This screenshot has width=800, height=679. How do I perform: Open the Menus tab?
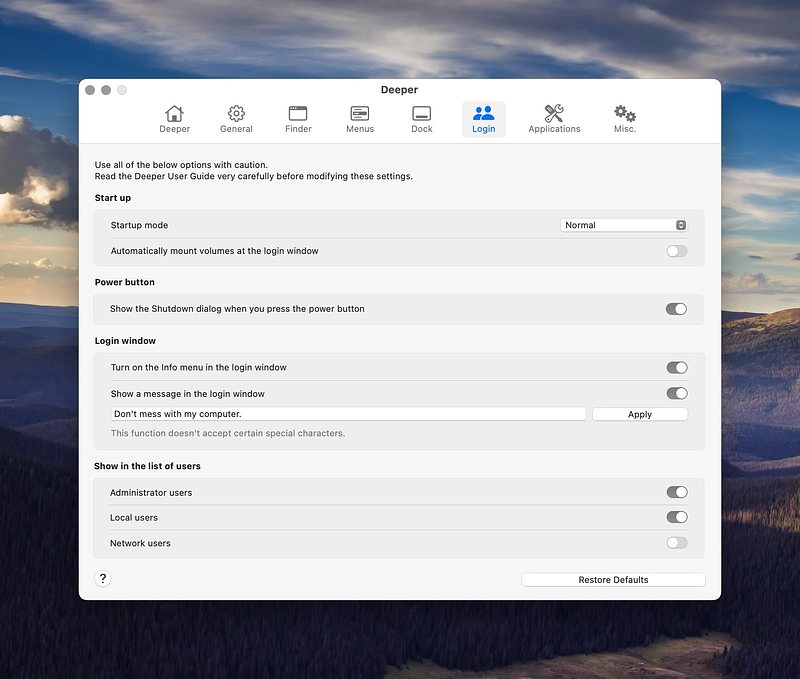click(x=360, y=119)
